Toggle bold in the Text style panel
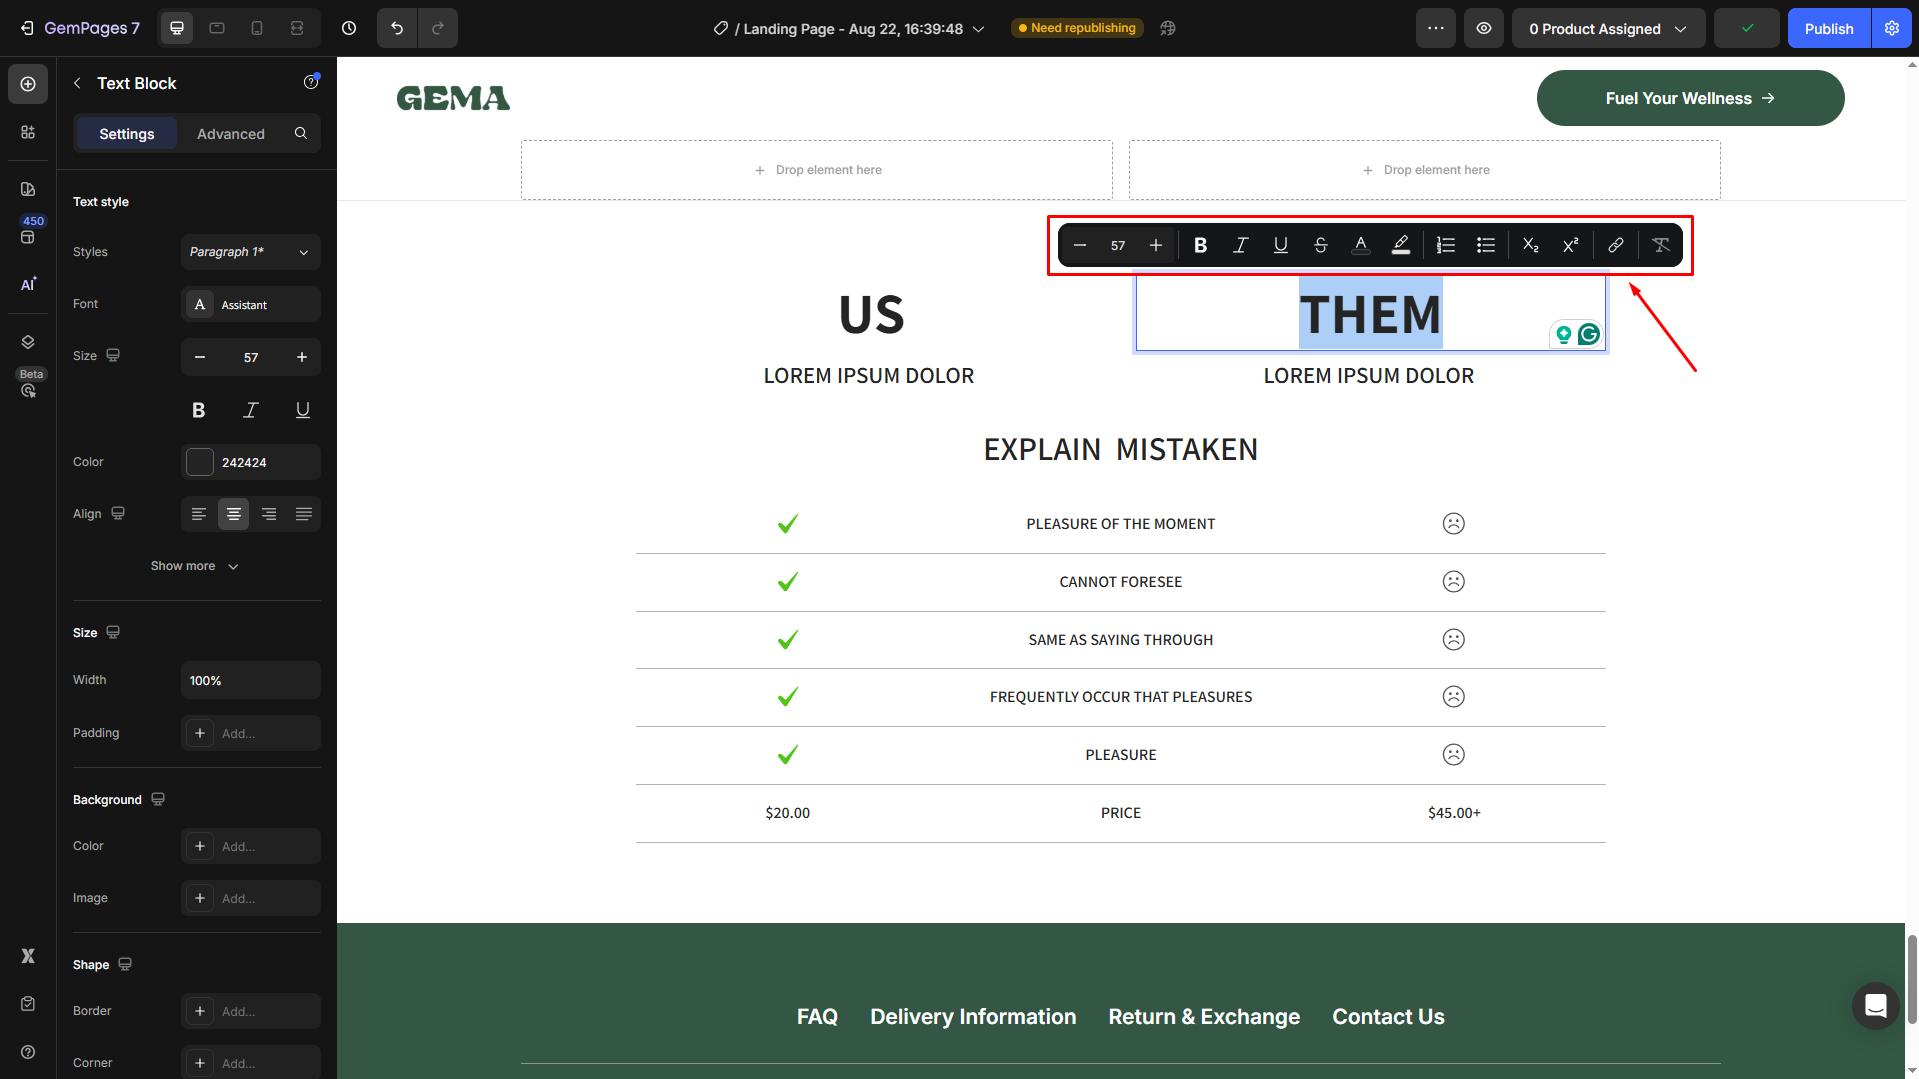1919x1079 pixels. tap(199, 410)
